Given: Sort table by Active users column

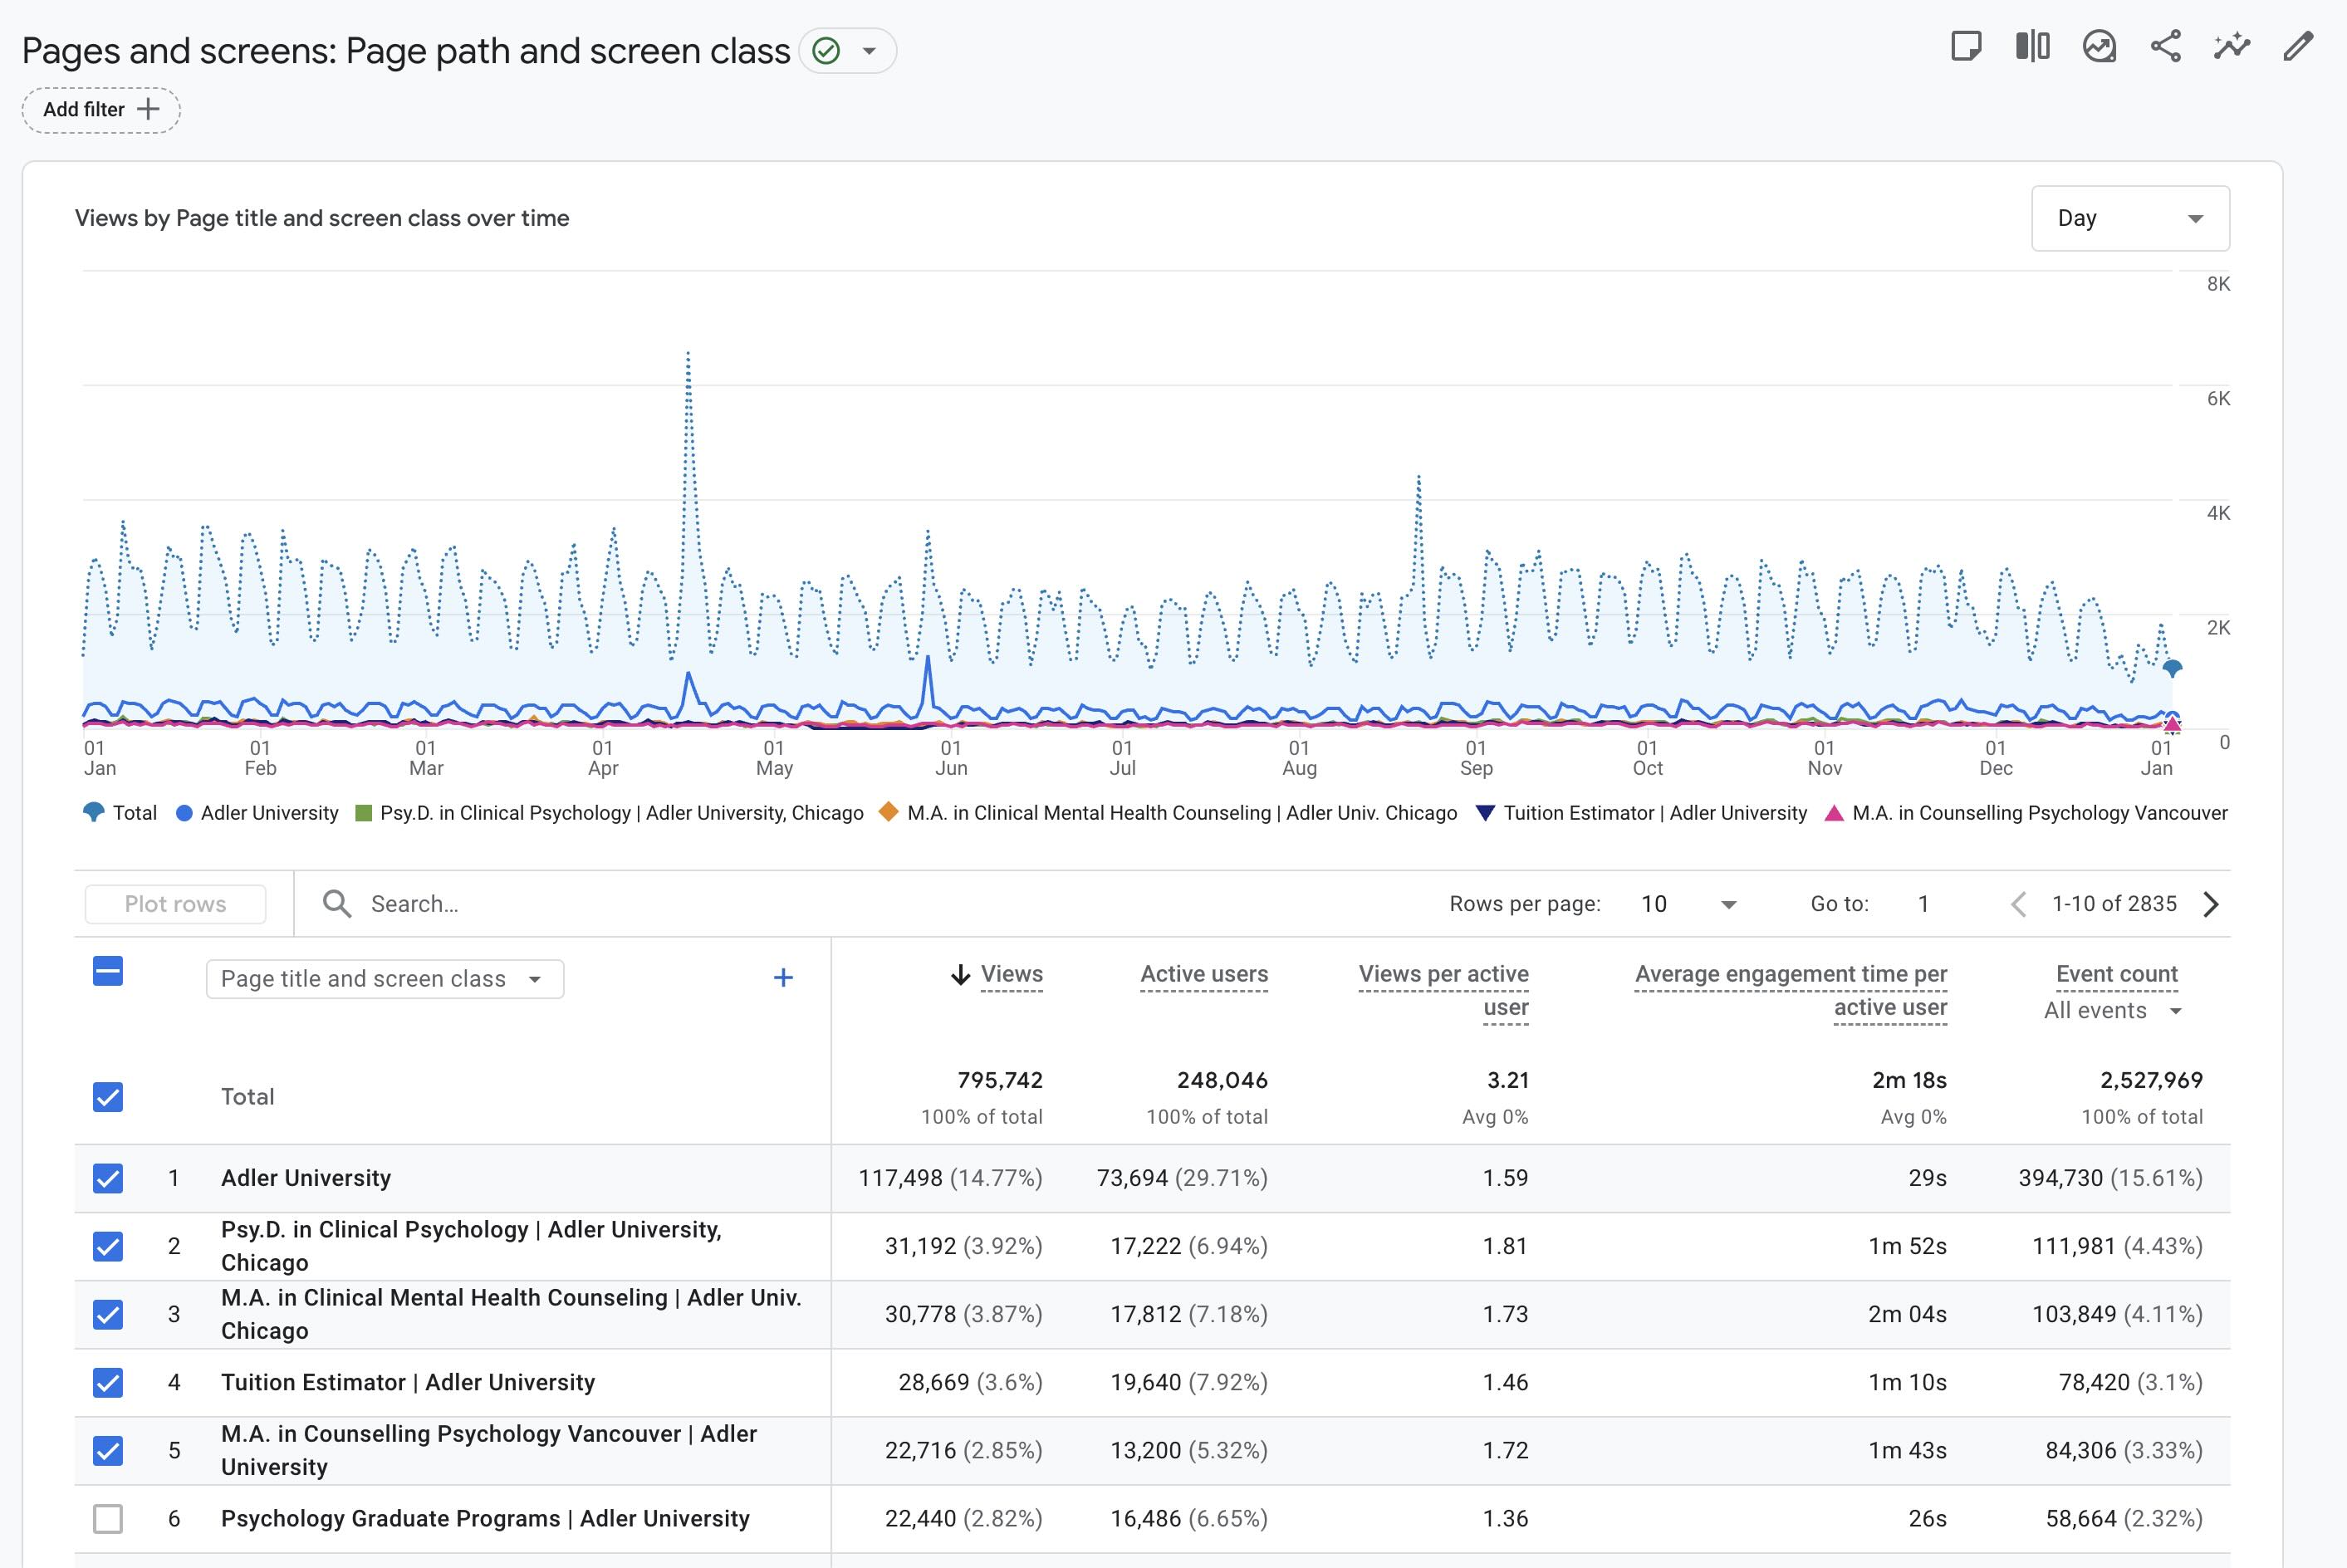Looking at the screenshot, I should (x=1203, y=974).
